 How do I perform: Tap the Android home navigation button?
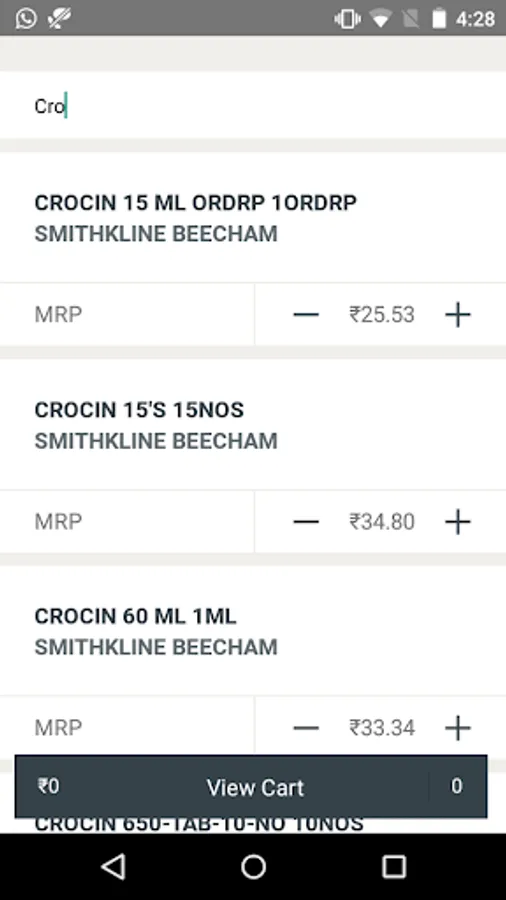click(253, 867)
